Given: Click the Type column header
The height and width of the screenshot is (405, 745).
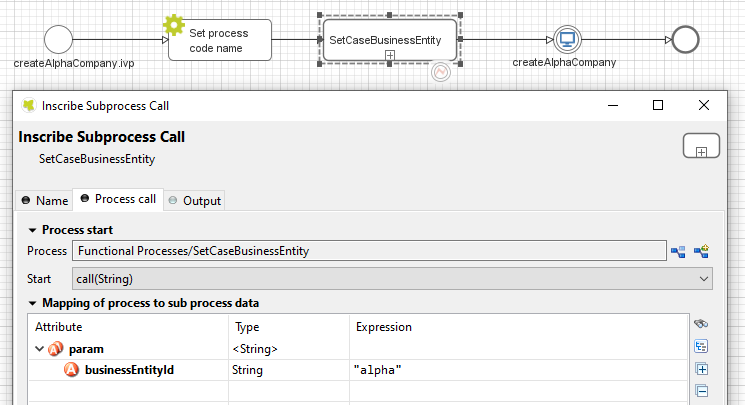Looking at the screenshot, I should [x=289, y=327].
